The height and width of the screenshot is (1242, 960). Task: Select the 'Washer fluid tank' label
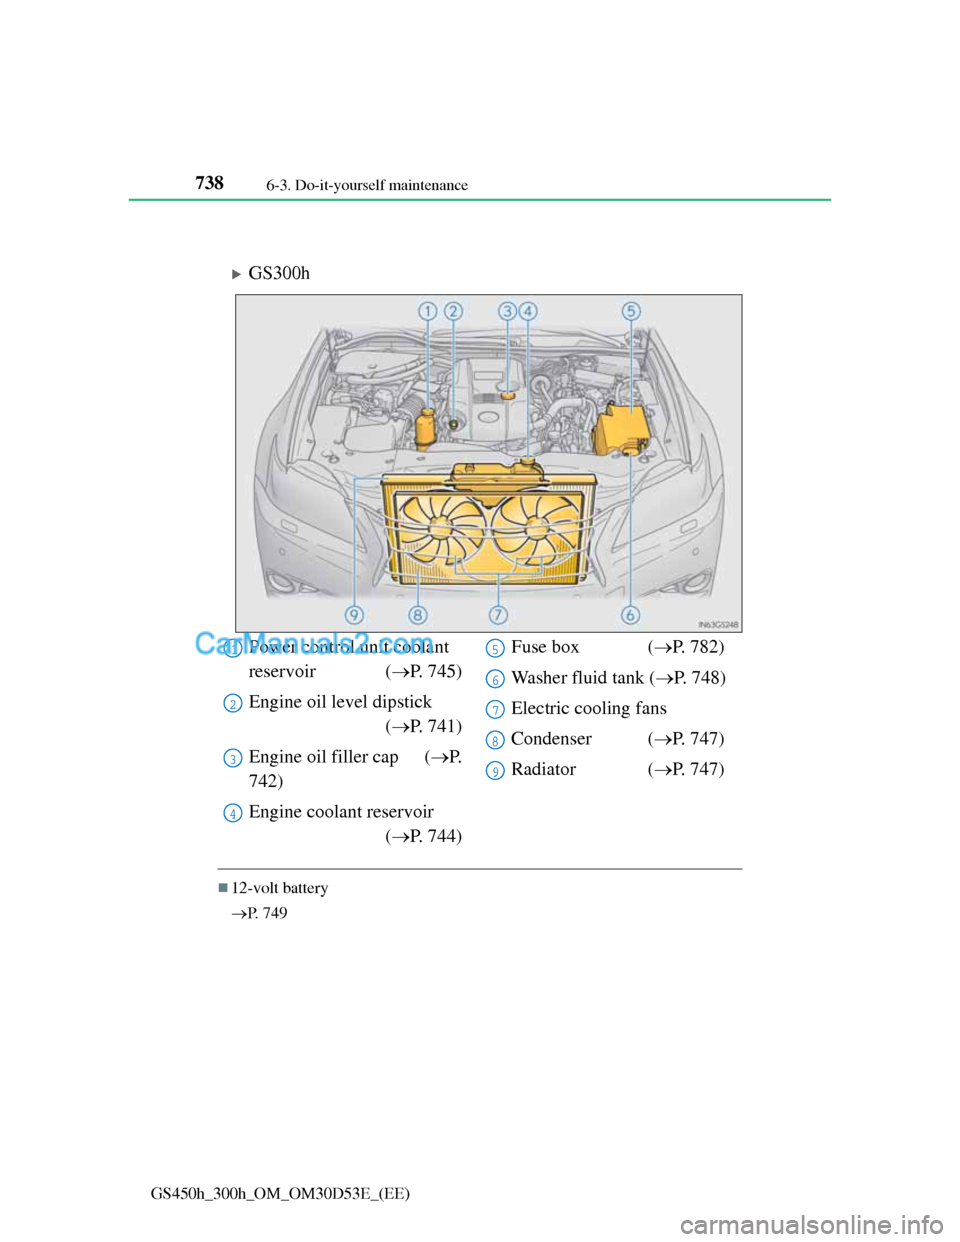(x=577, y=678)
